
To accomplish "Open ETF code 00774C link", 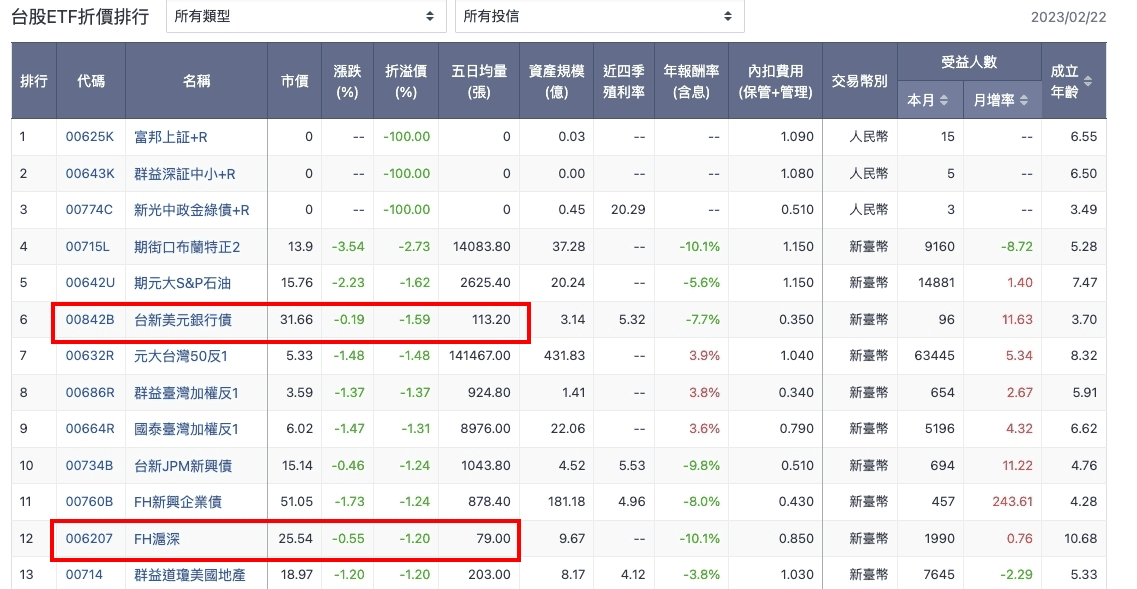I will (x=89, y=210).
